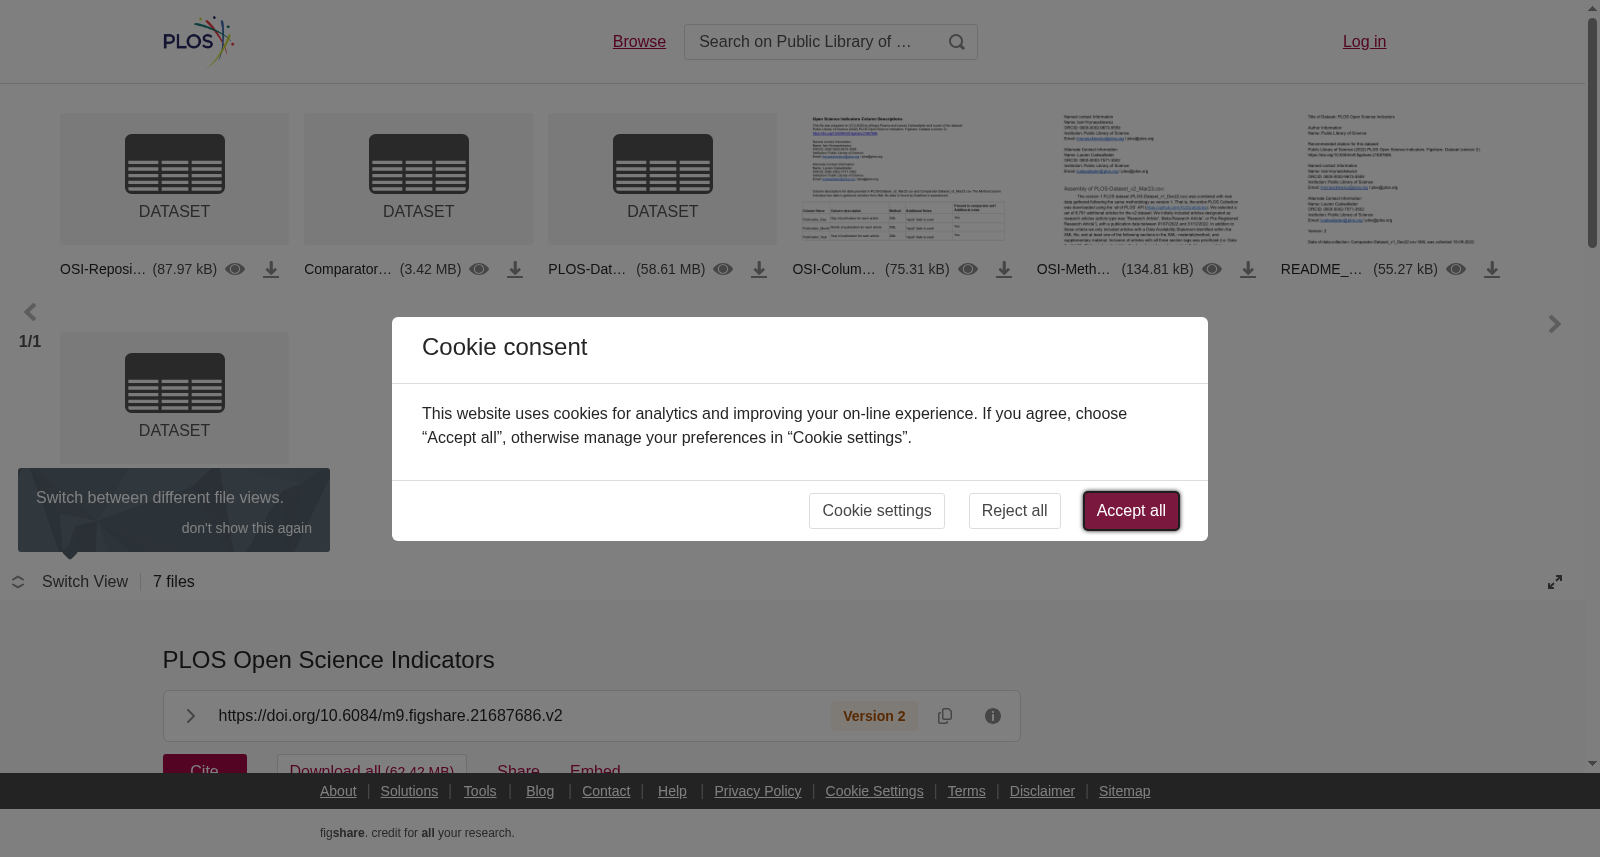The height and width of the screenshot is (857, 1600).
Task: Copy the DOI link icon
Action: click(x=945, y=716)
